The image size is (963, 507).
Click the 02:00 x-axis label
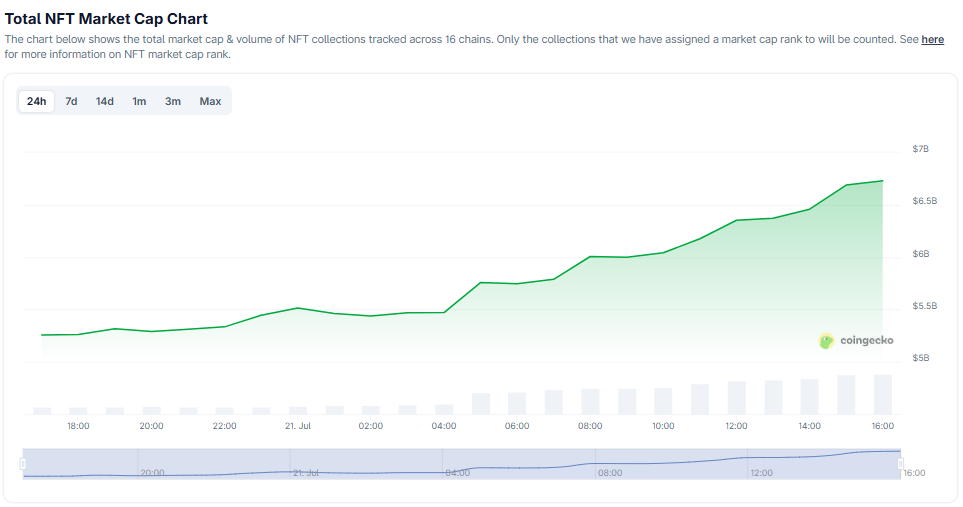pos(370,426)
